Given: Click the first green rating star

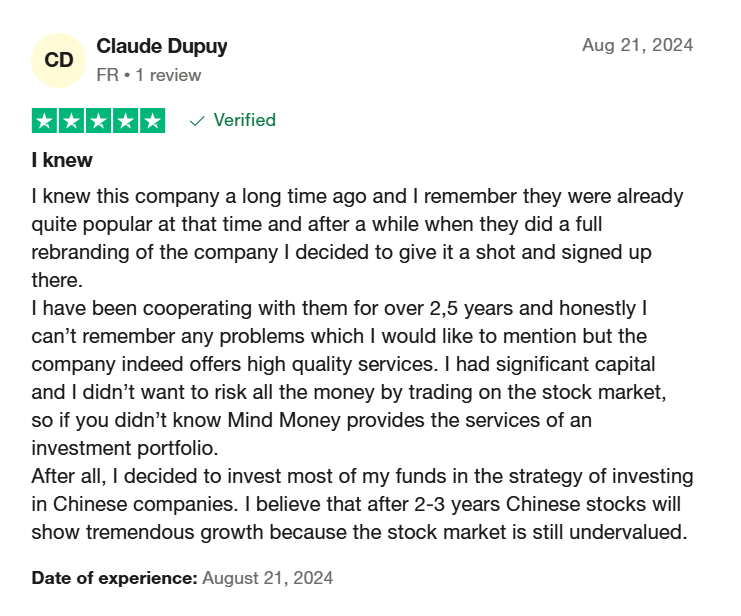Looking at the screenshot, I should tap(44, 121).
